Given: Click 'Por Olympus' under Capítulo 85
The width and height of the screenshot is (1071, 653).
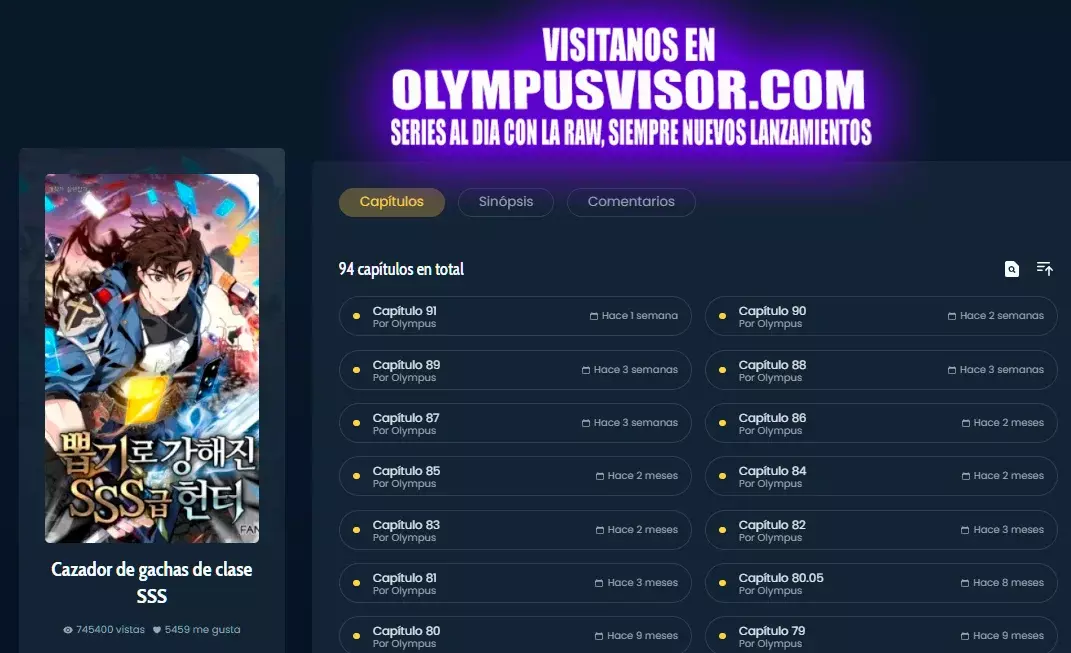Looking at the screenshot, I should click(404, 484).
